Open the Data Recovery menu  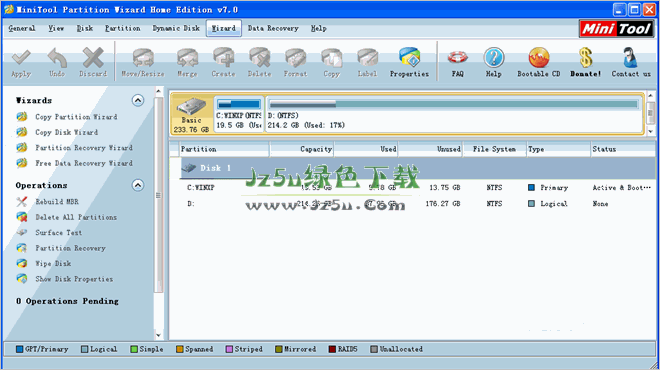[273, 28]
